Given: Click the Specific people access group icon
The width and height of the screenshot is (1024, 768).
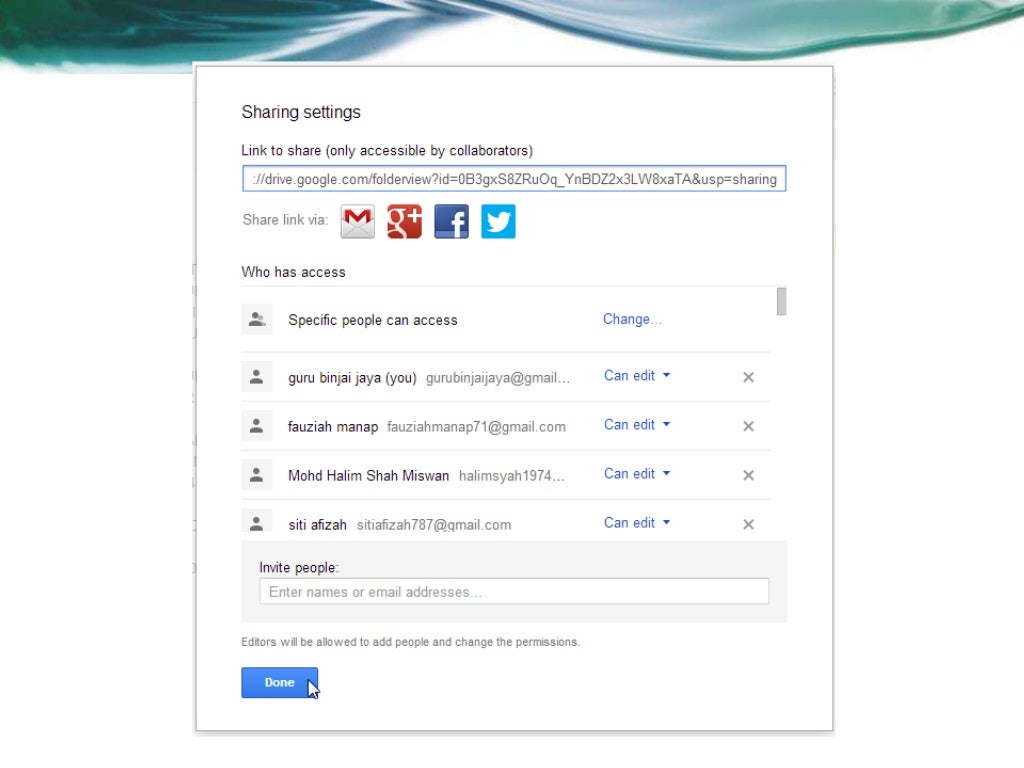Looking at the screenshot, I should coord(257,319).
